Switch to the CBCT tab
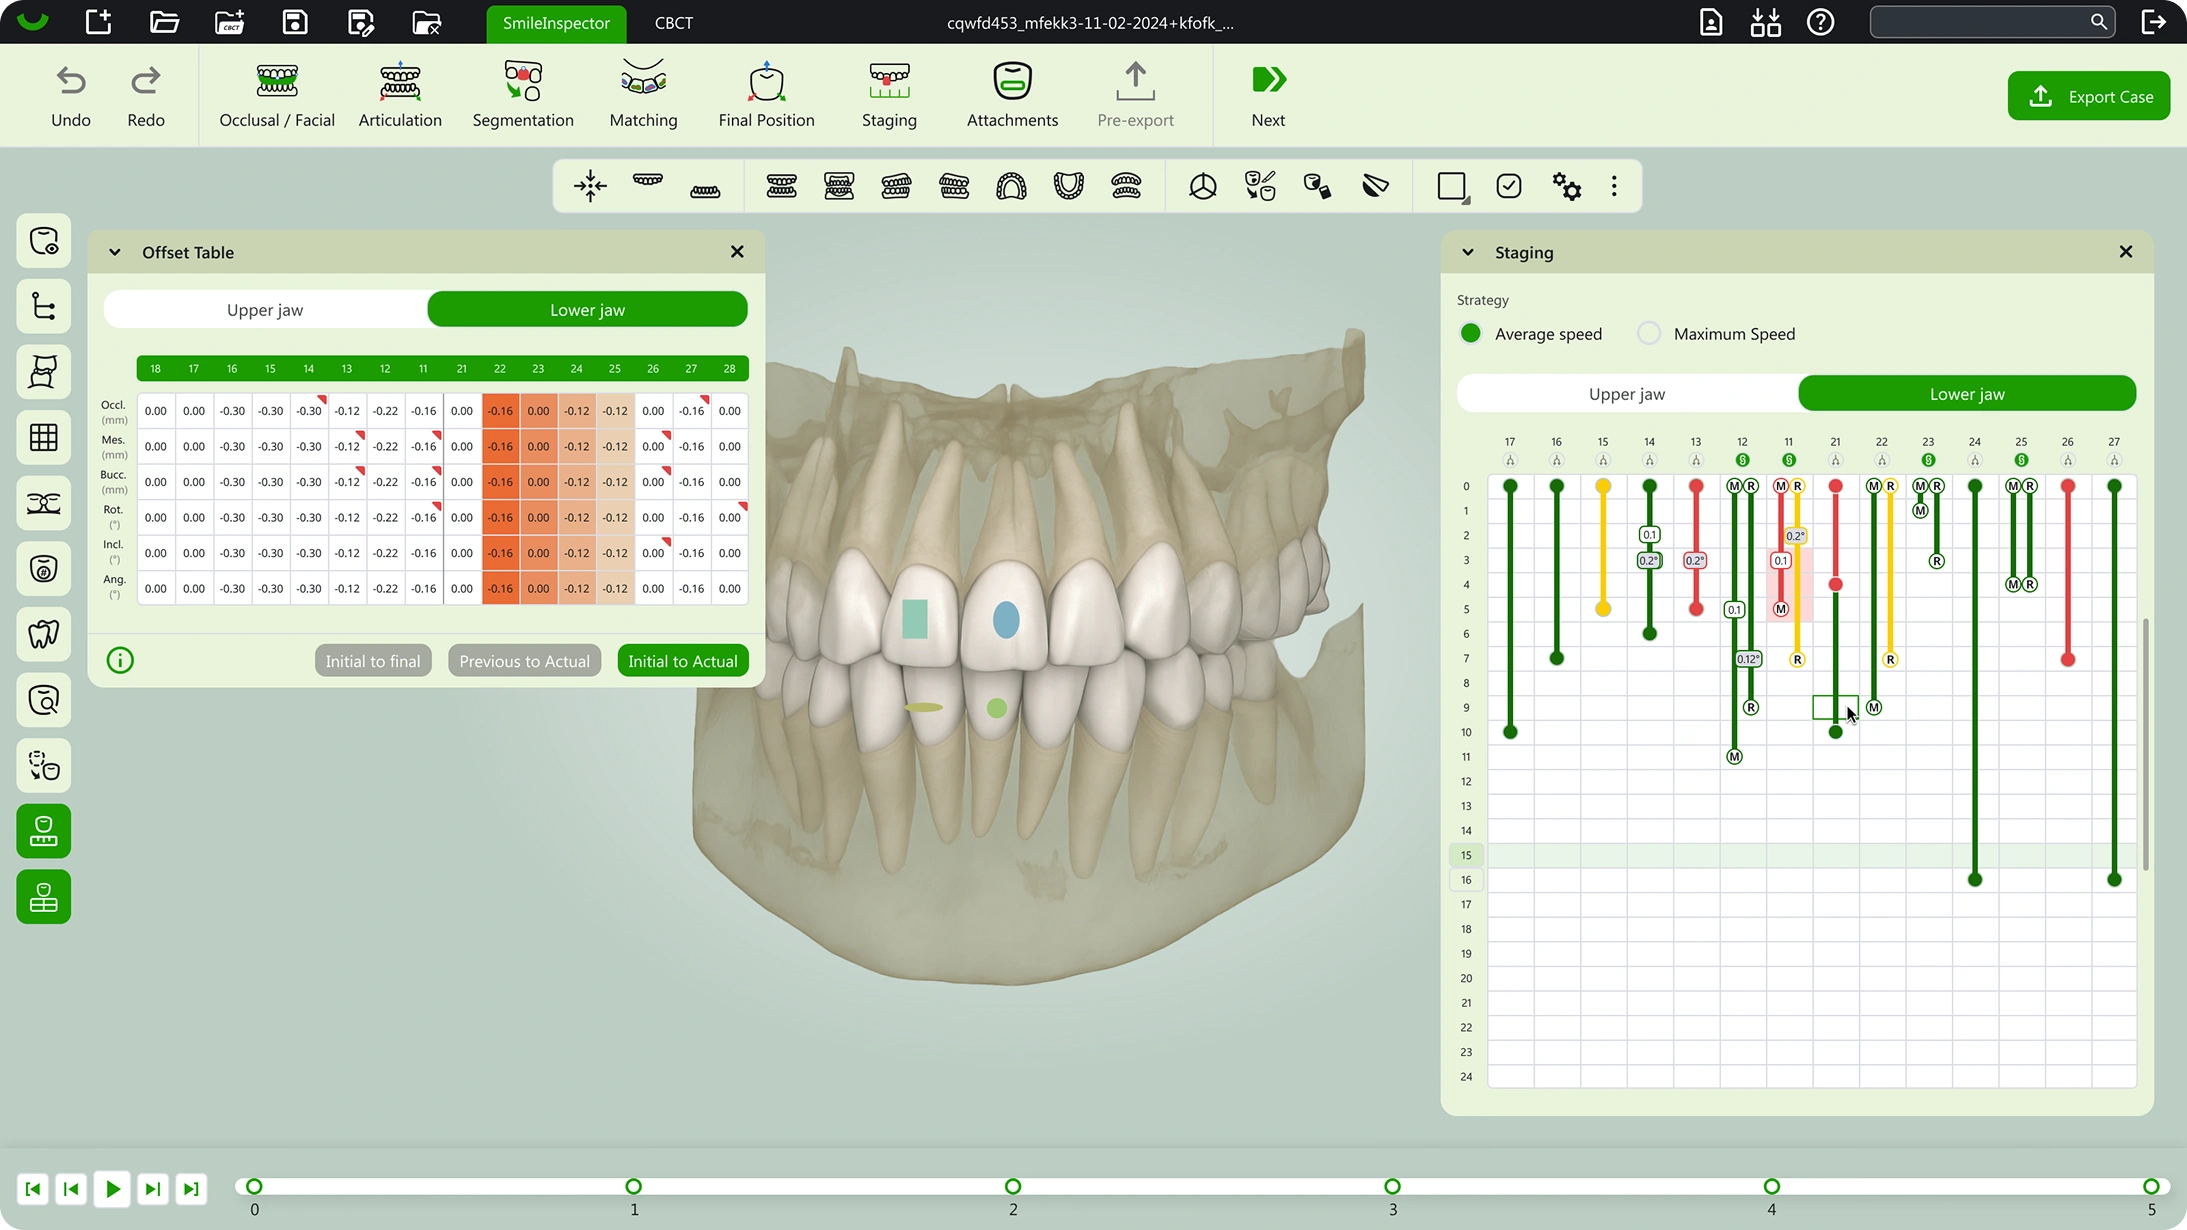Viewport: 2187px width, 1230px height. click(x=673, y=23)
